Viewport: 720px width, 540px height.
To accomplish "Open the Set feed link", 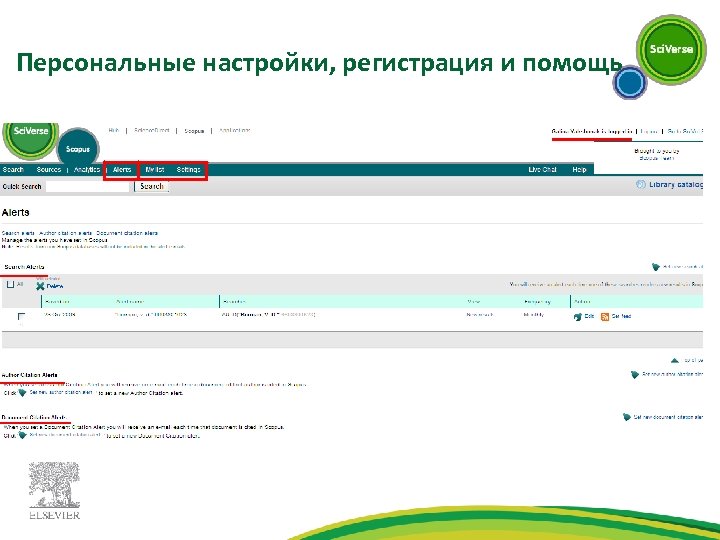I will coord(621,316).
